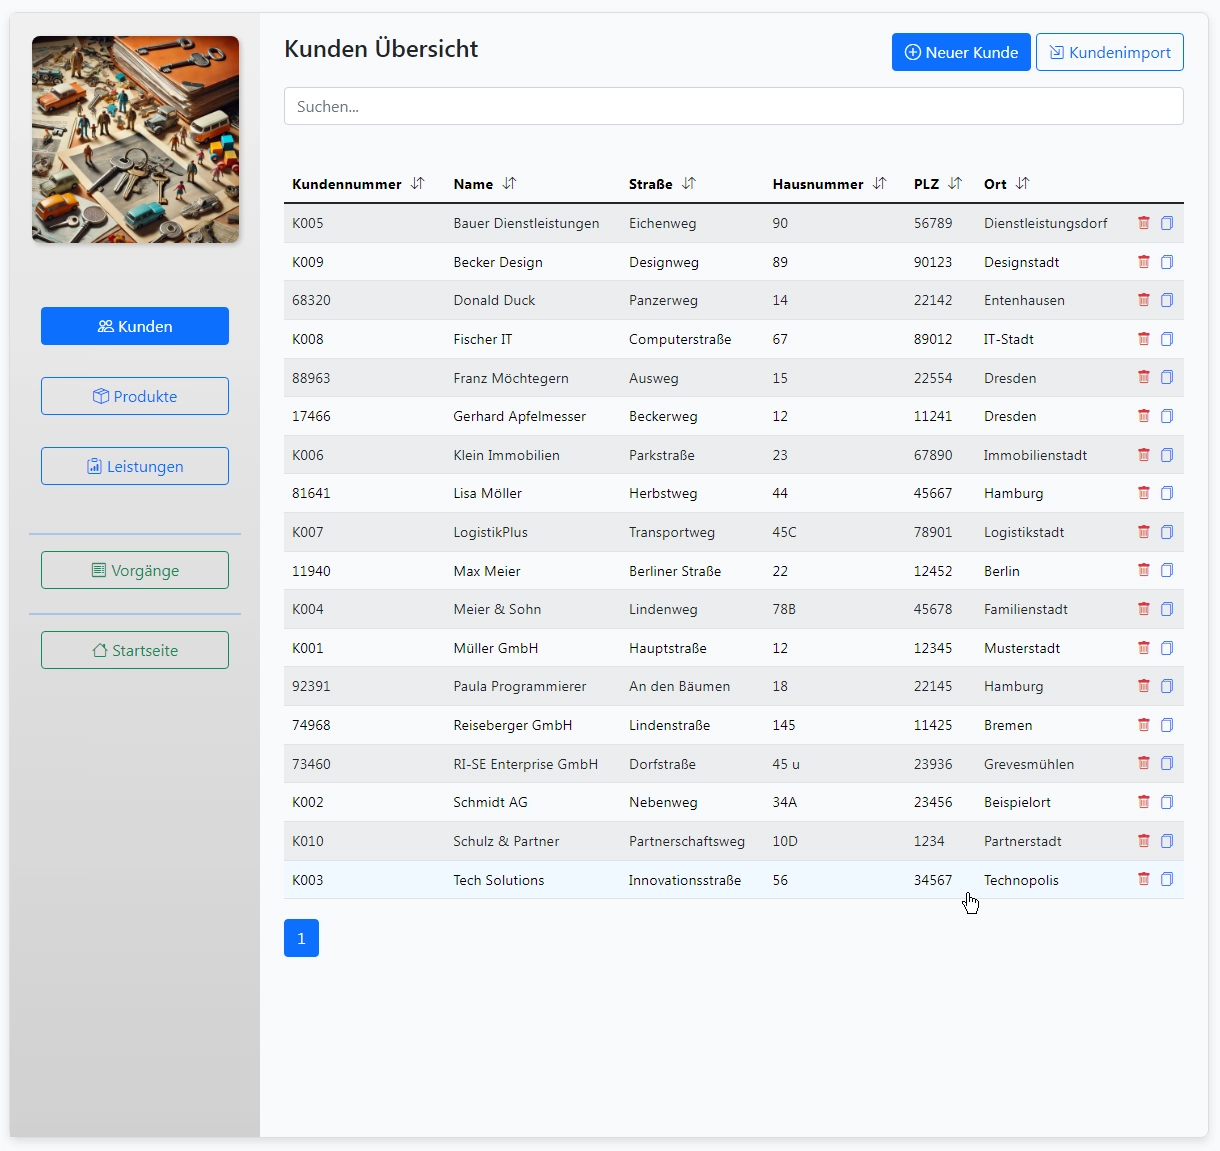Sort table by Kundennummer column
The image size is (1220, 1151).
(417, 184)
